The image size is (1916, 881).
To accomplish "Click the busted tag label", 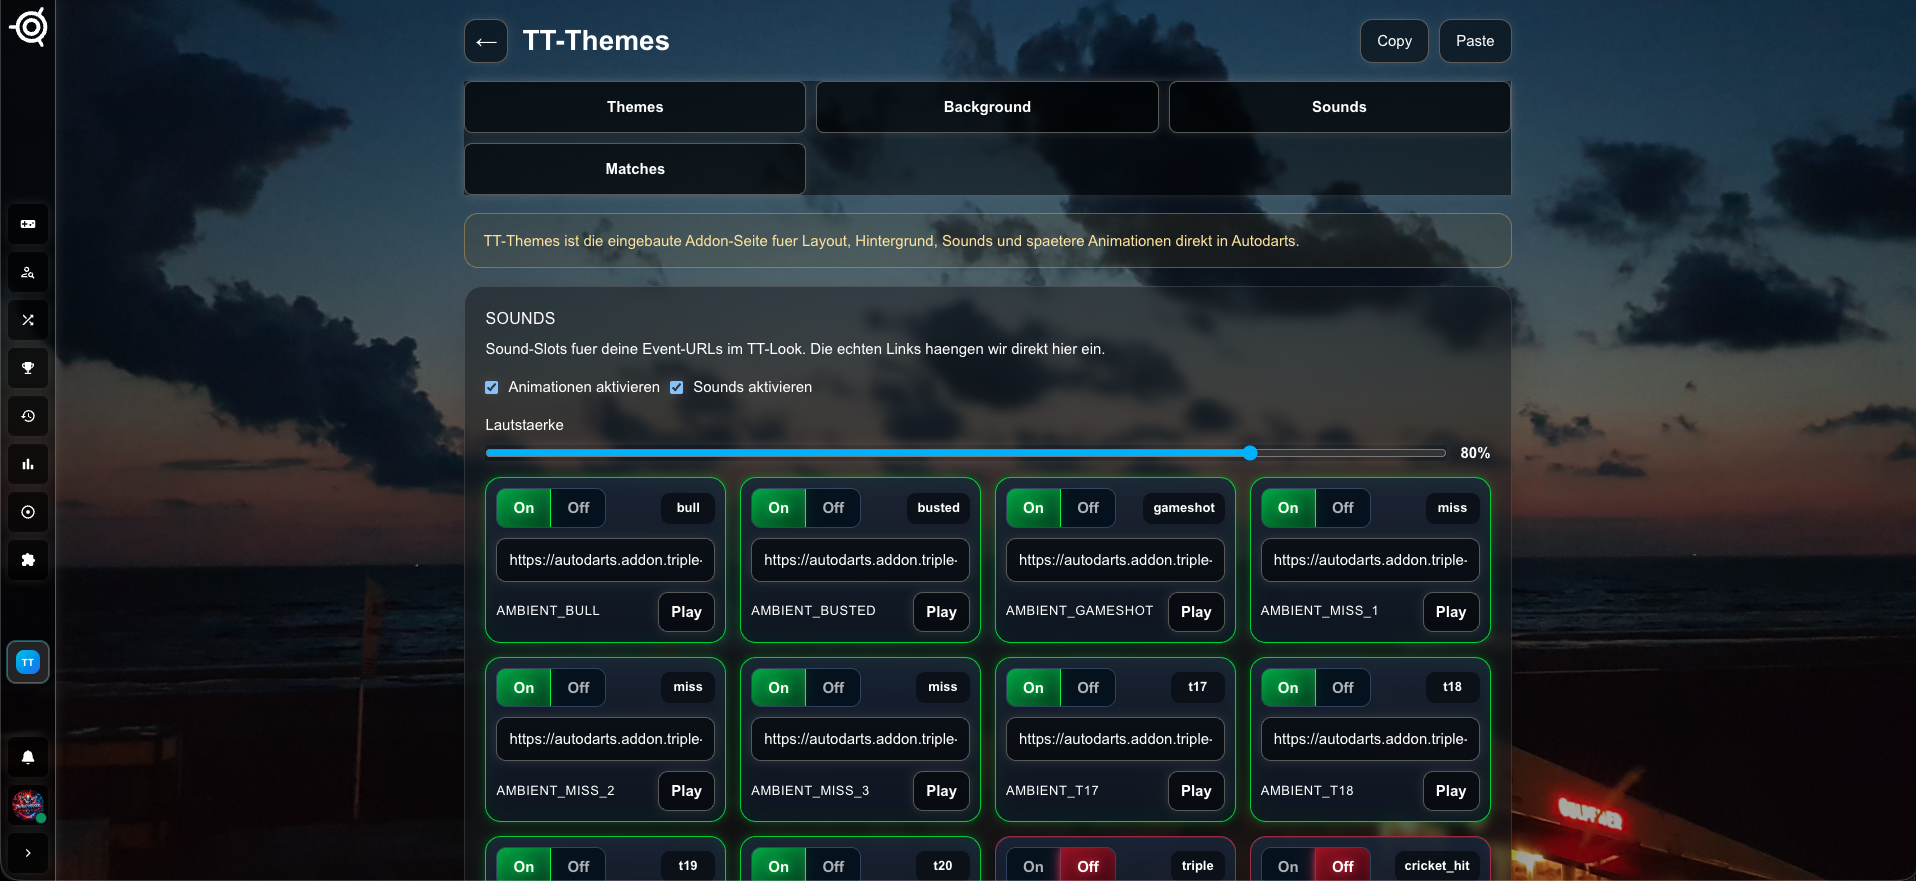I will [938, 508].
